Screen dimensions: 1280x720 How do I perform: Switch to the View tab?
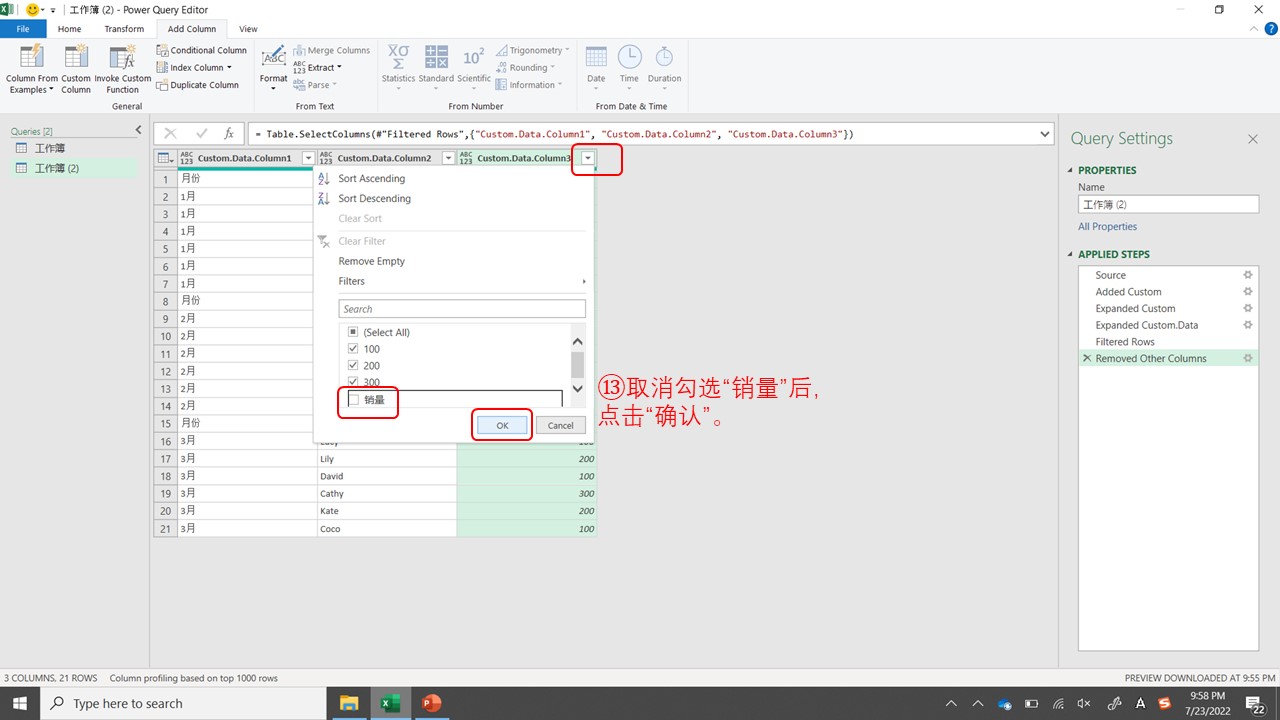pyautogui.click(x=248, y=29)
